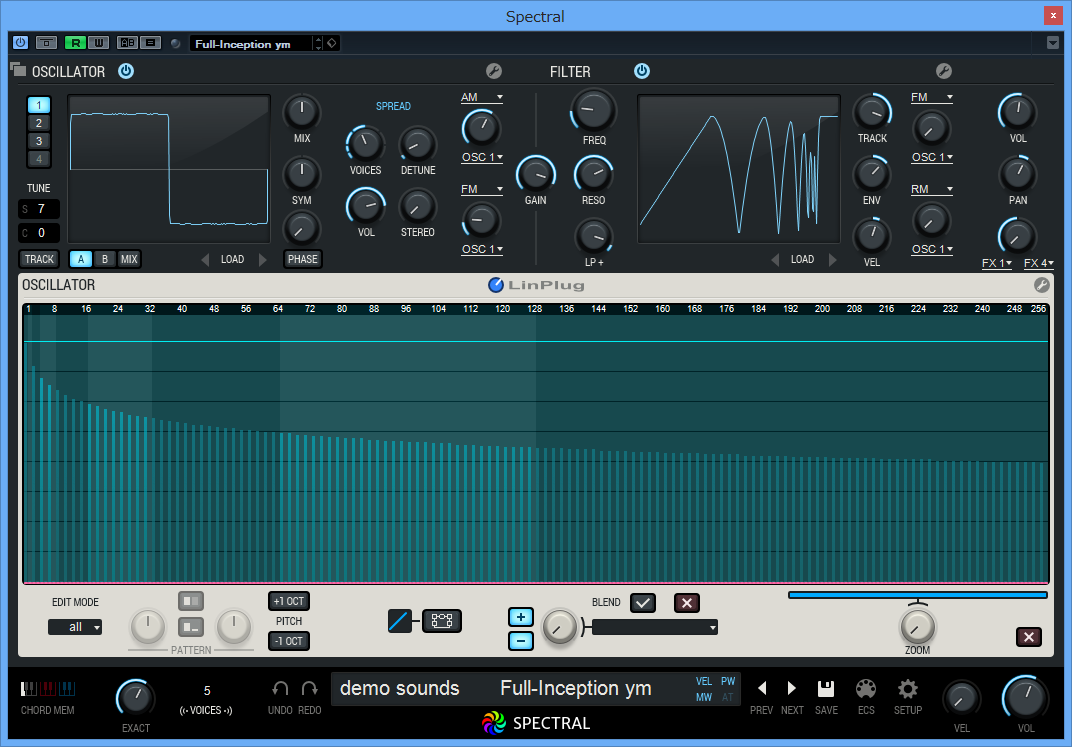Open oscillator FM type dropdown
1072x747 pixels.
coord(482,189)
